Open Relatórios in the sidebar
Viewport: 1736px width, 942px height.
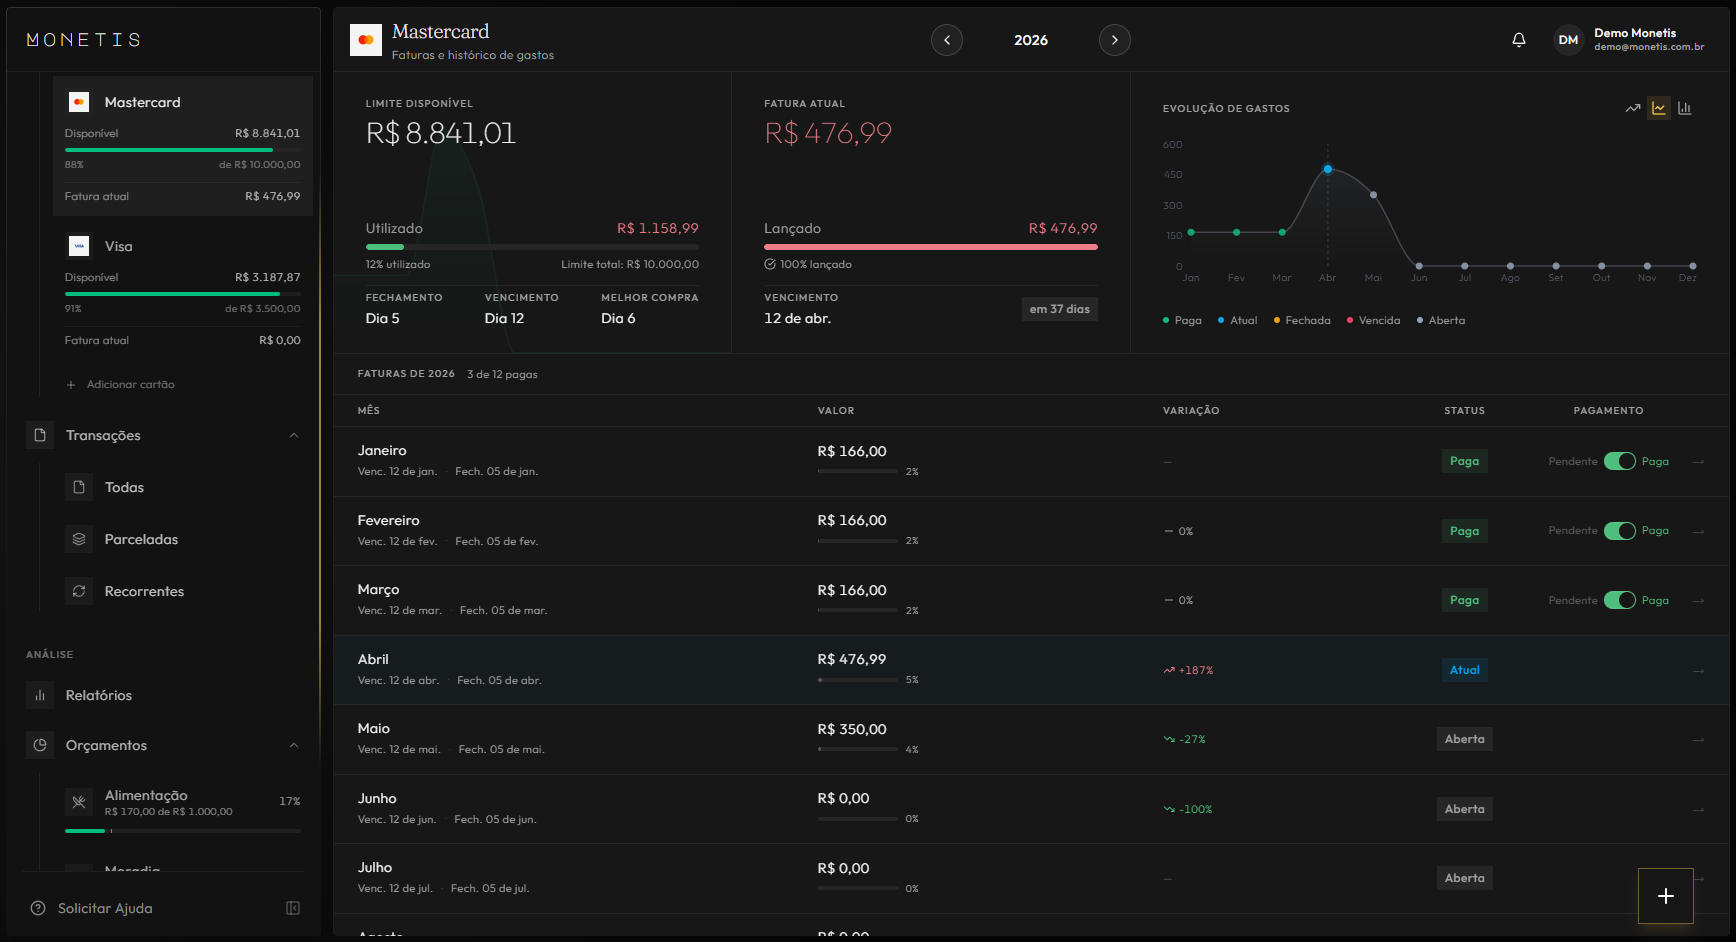98,695
